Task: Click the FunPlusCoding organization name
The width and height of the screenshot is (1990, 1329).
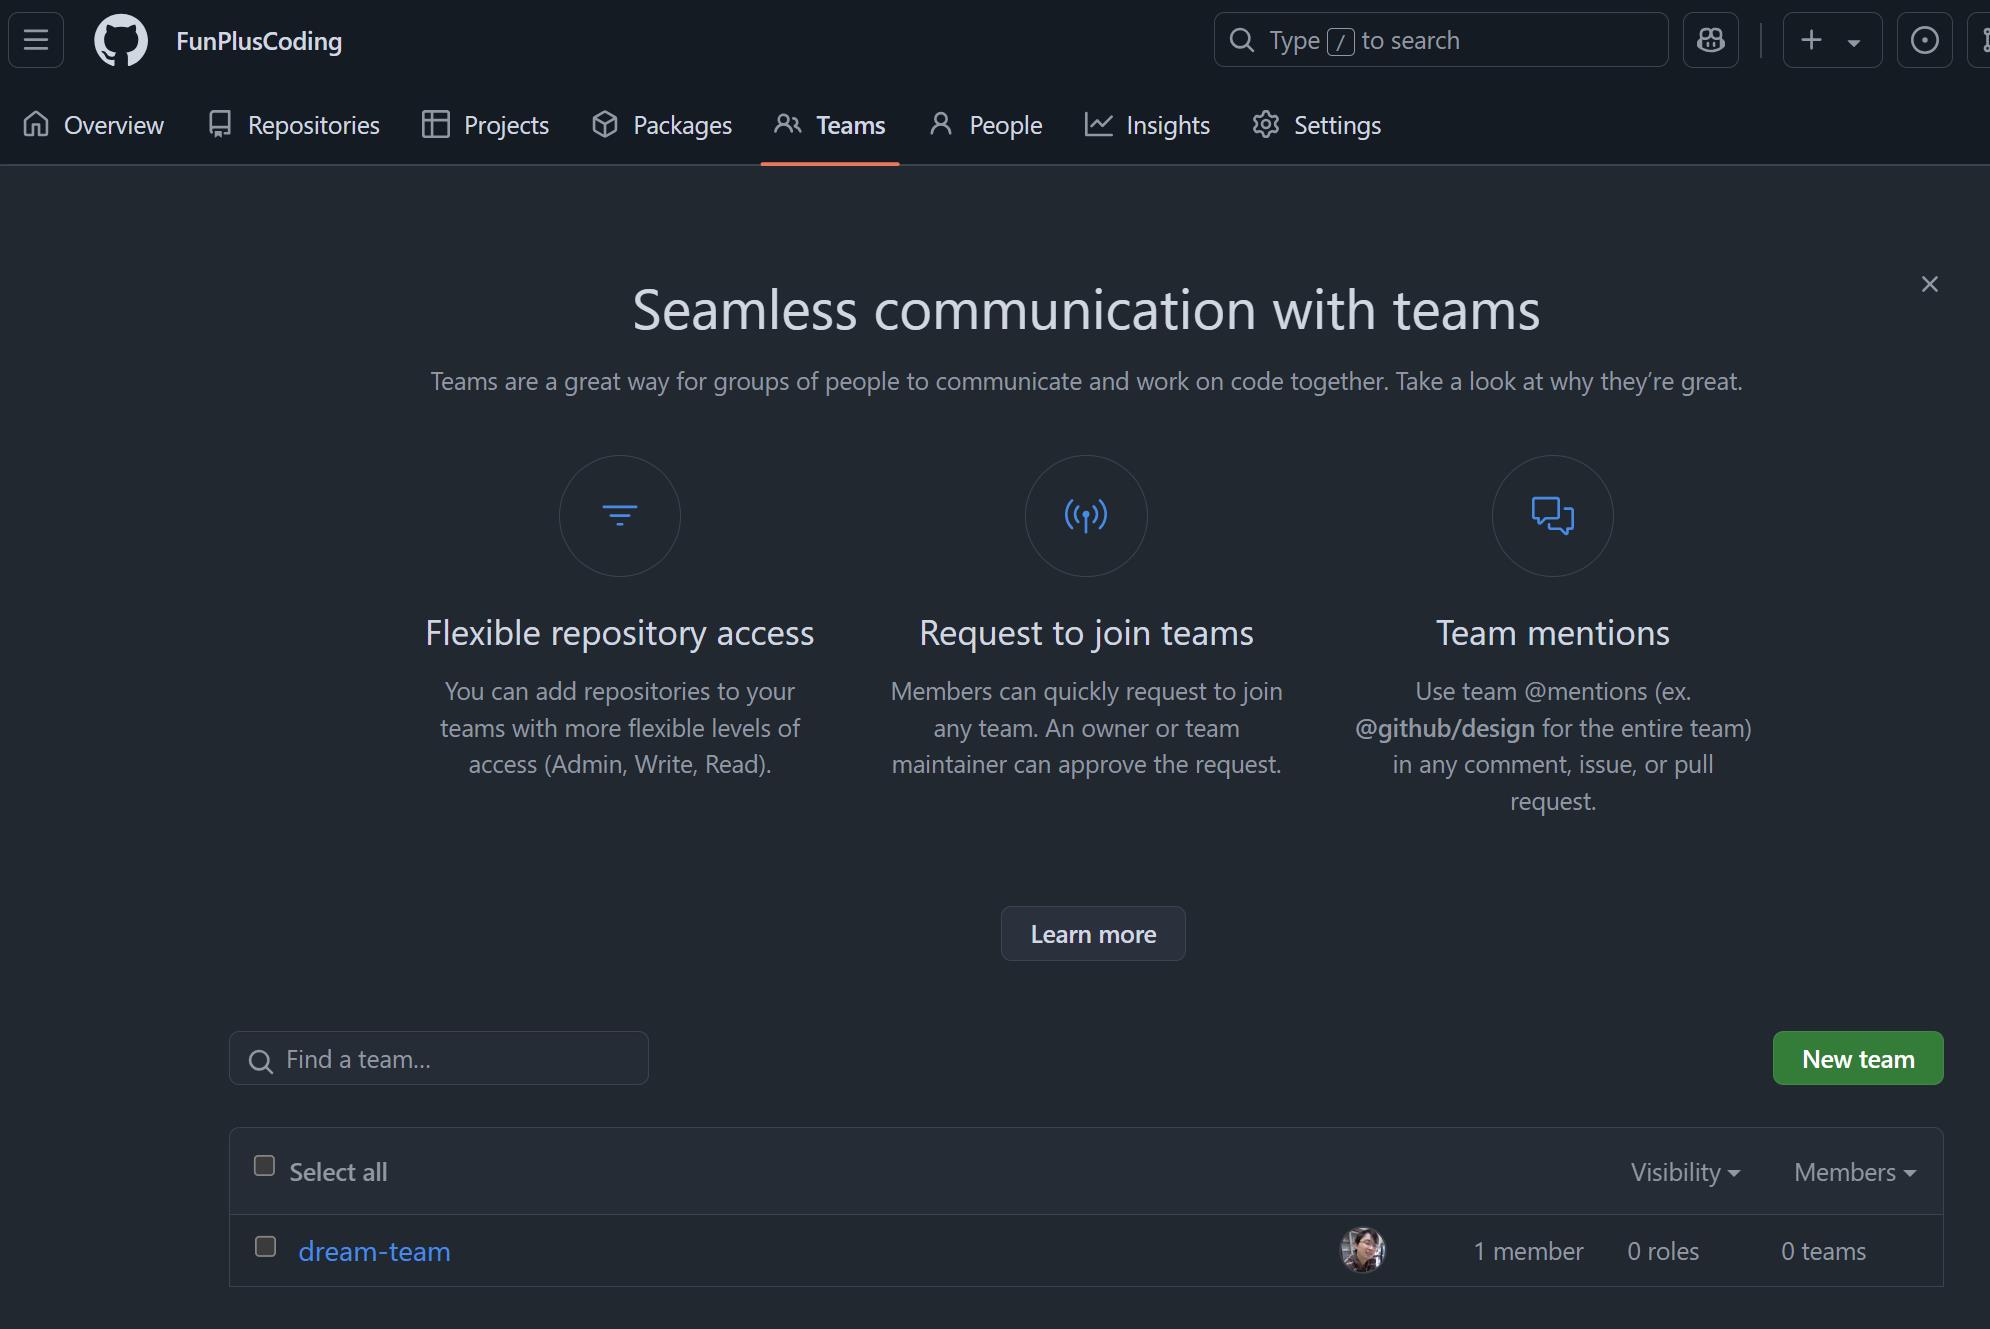Action: (259, 41)
